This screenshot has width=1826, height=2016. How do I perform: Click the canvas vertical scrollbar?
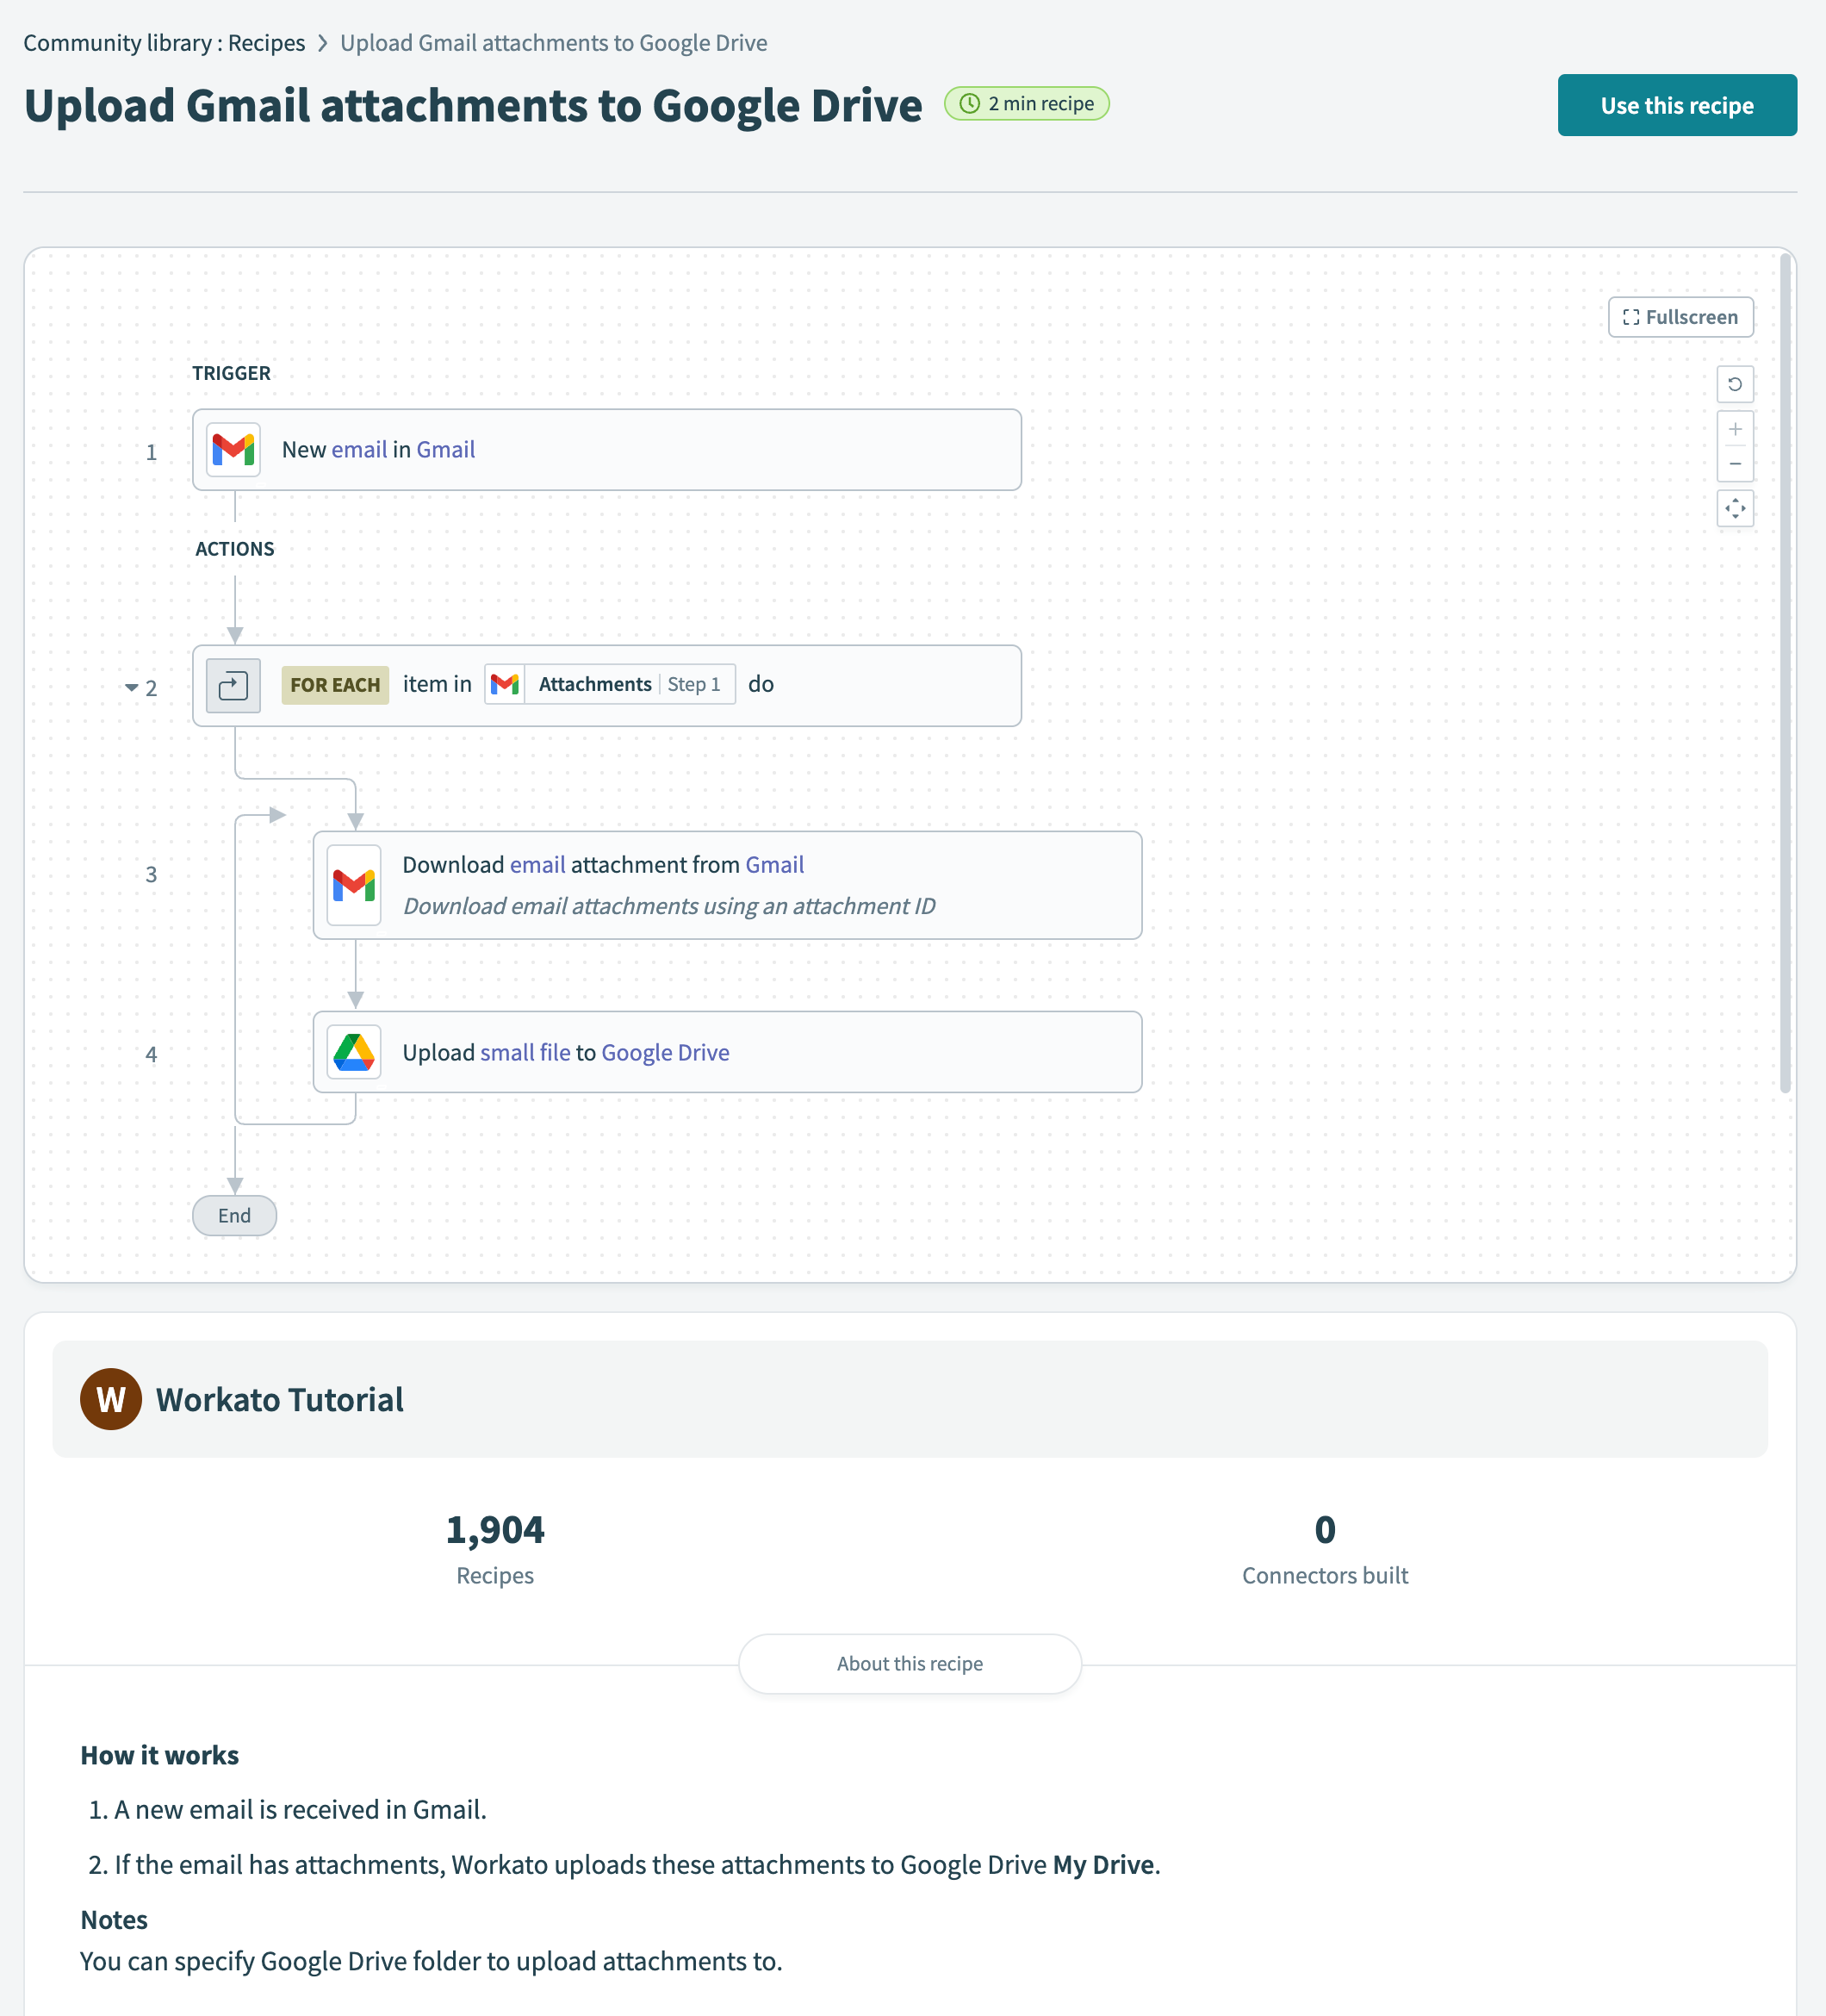[1785, 674]
